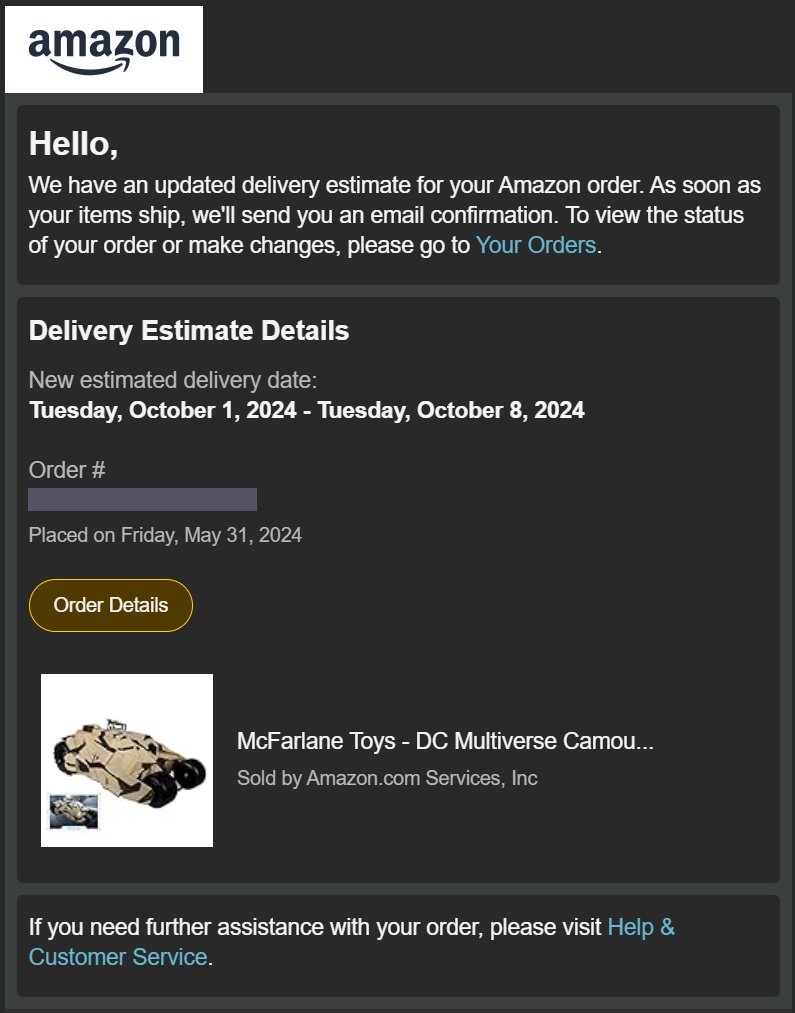Click the Tuesday, October 1, 2024 start date
Screen dimensions: 795x1013
(x=162, y=410)
